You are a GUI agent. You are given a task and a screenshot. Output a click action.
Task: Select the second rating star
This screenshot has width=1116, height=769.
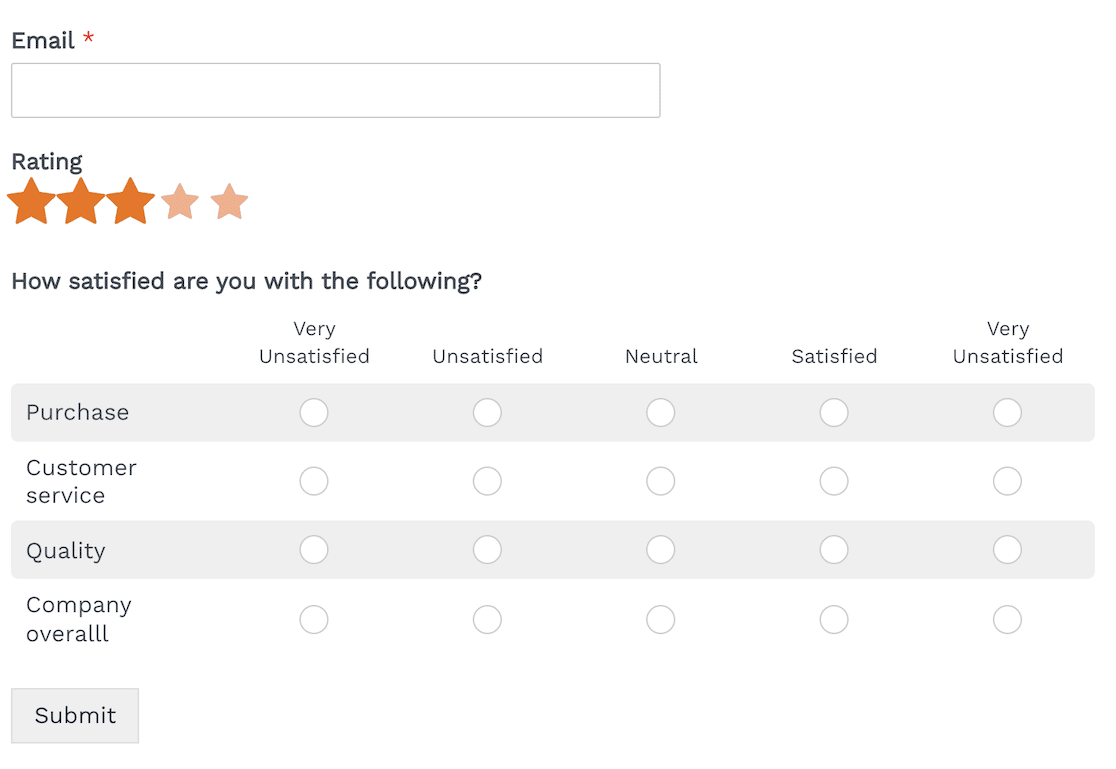coord(81,202)
